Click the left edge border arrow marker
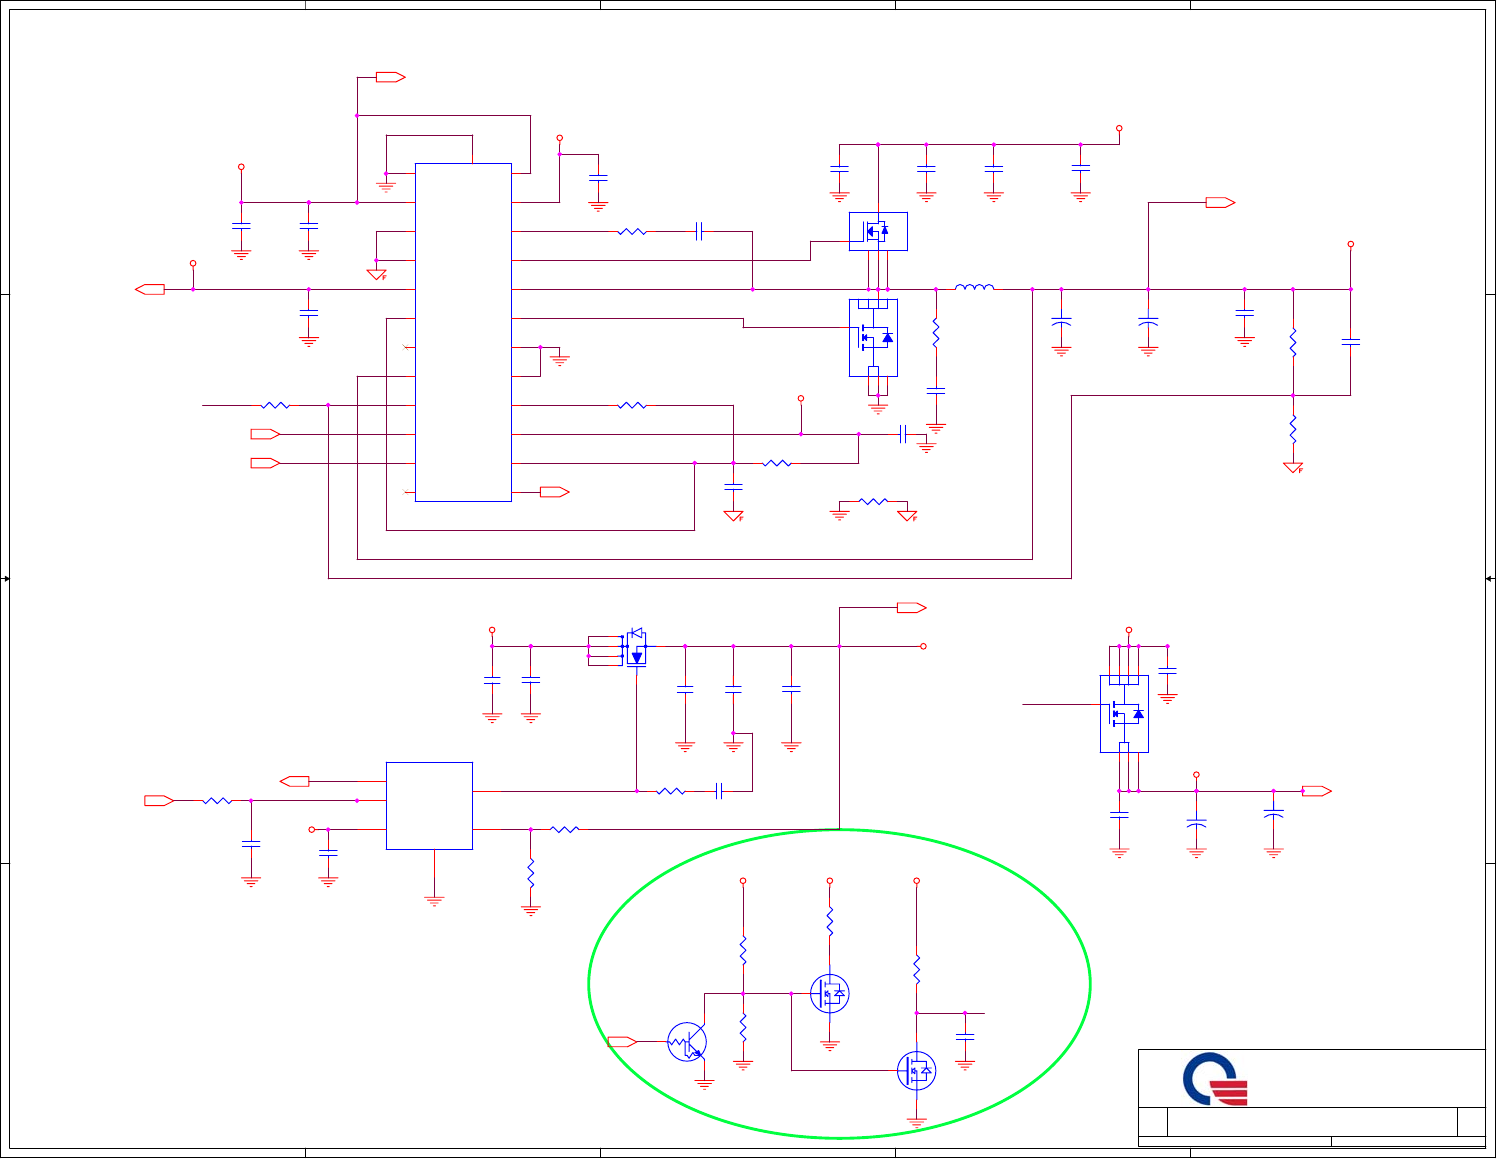The height and width of the screenshot is (1159, 1497). pyautogui.click(x=6, y=579)
